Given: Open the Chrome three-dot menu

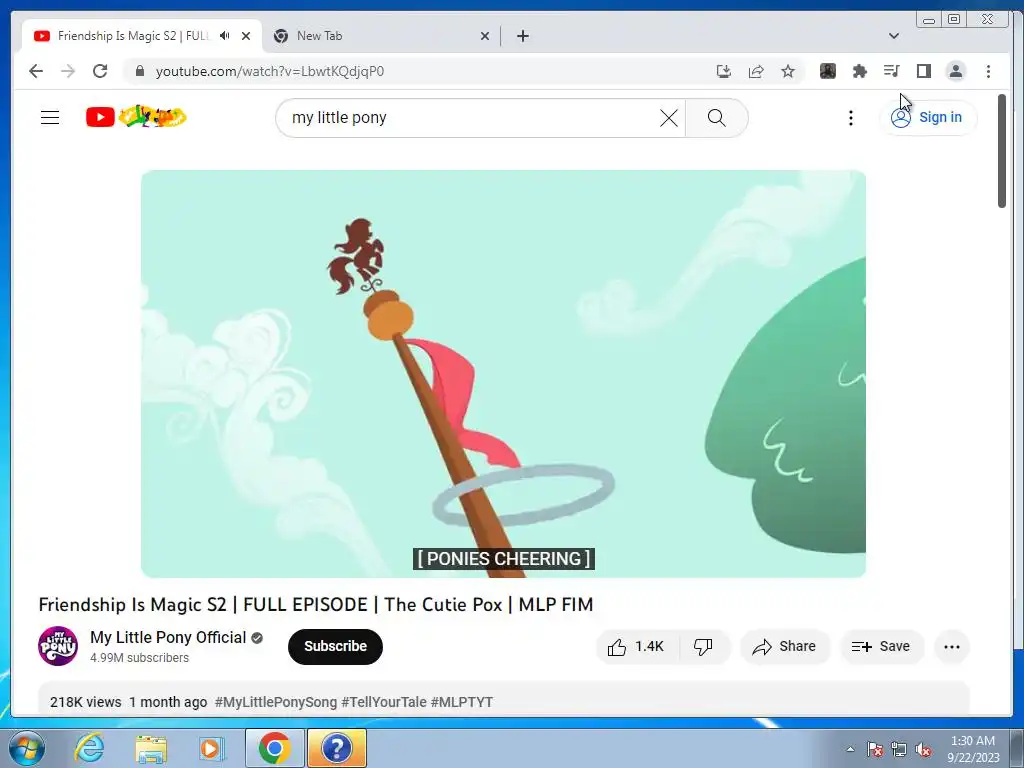Looking at the screenshot, I should coord(988,71).
